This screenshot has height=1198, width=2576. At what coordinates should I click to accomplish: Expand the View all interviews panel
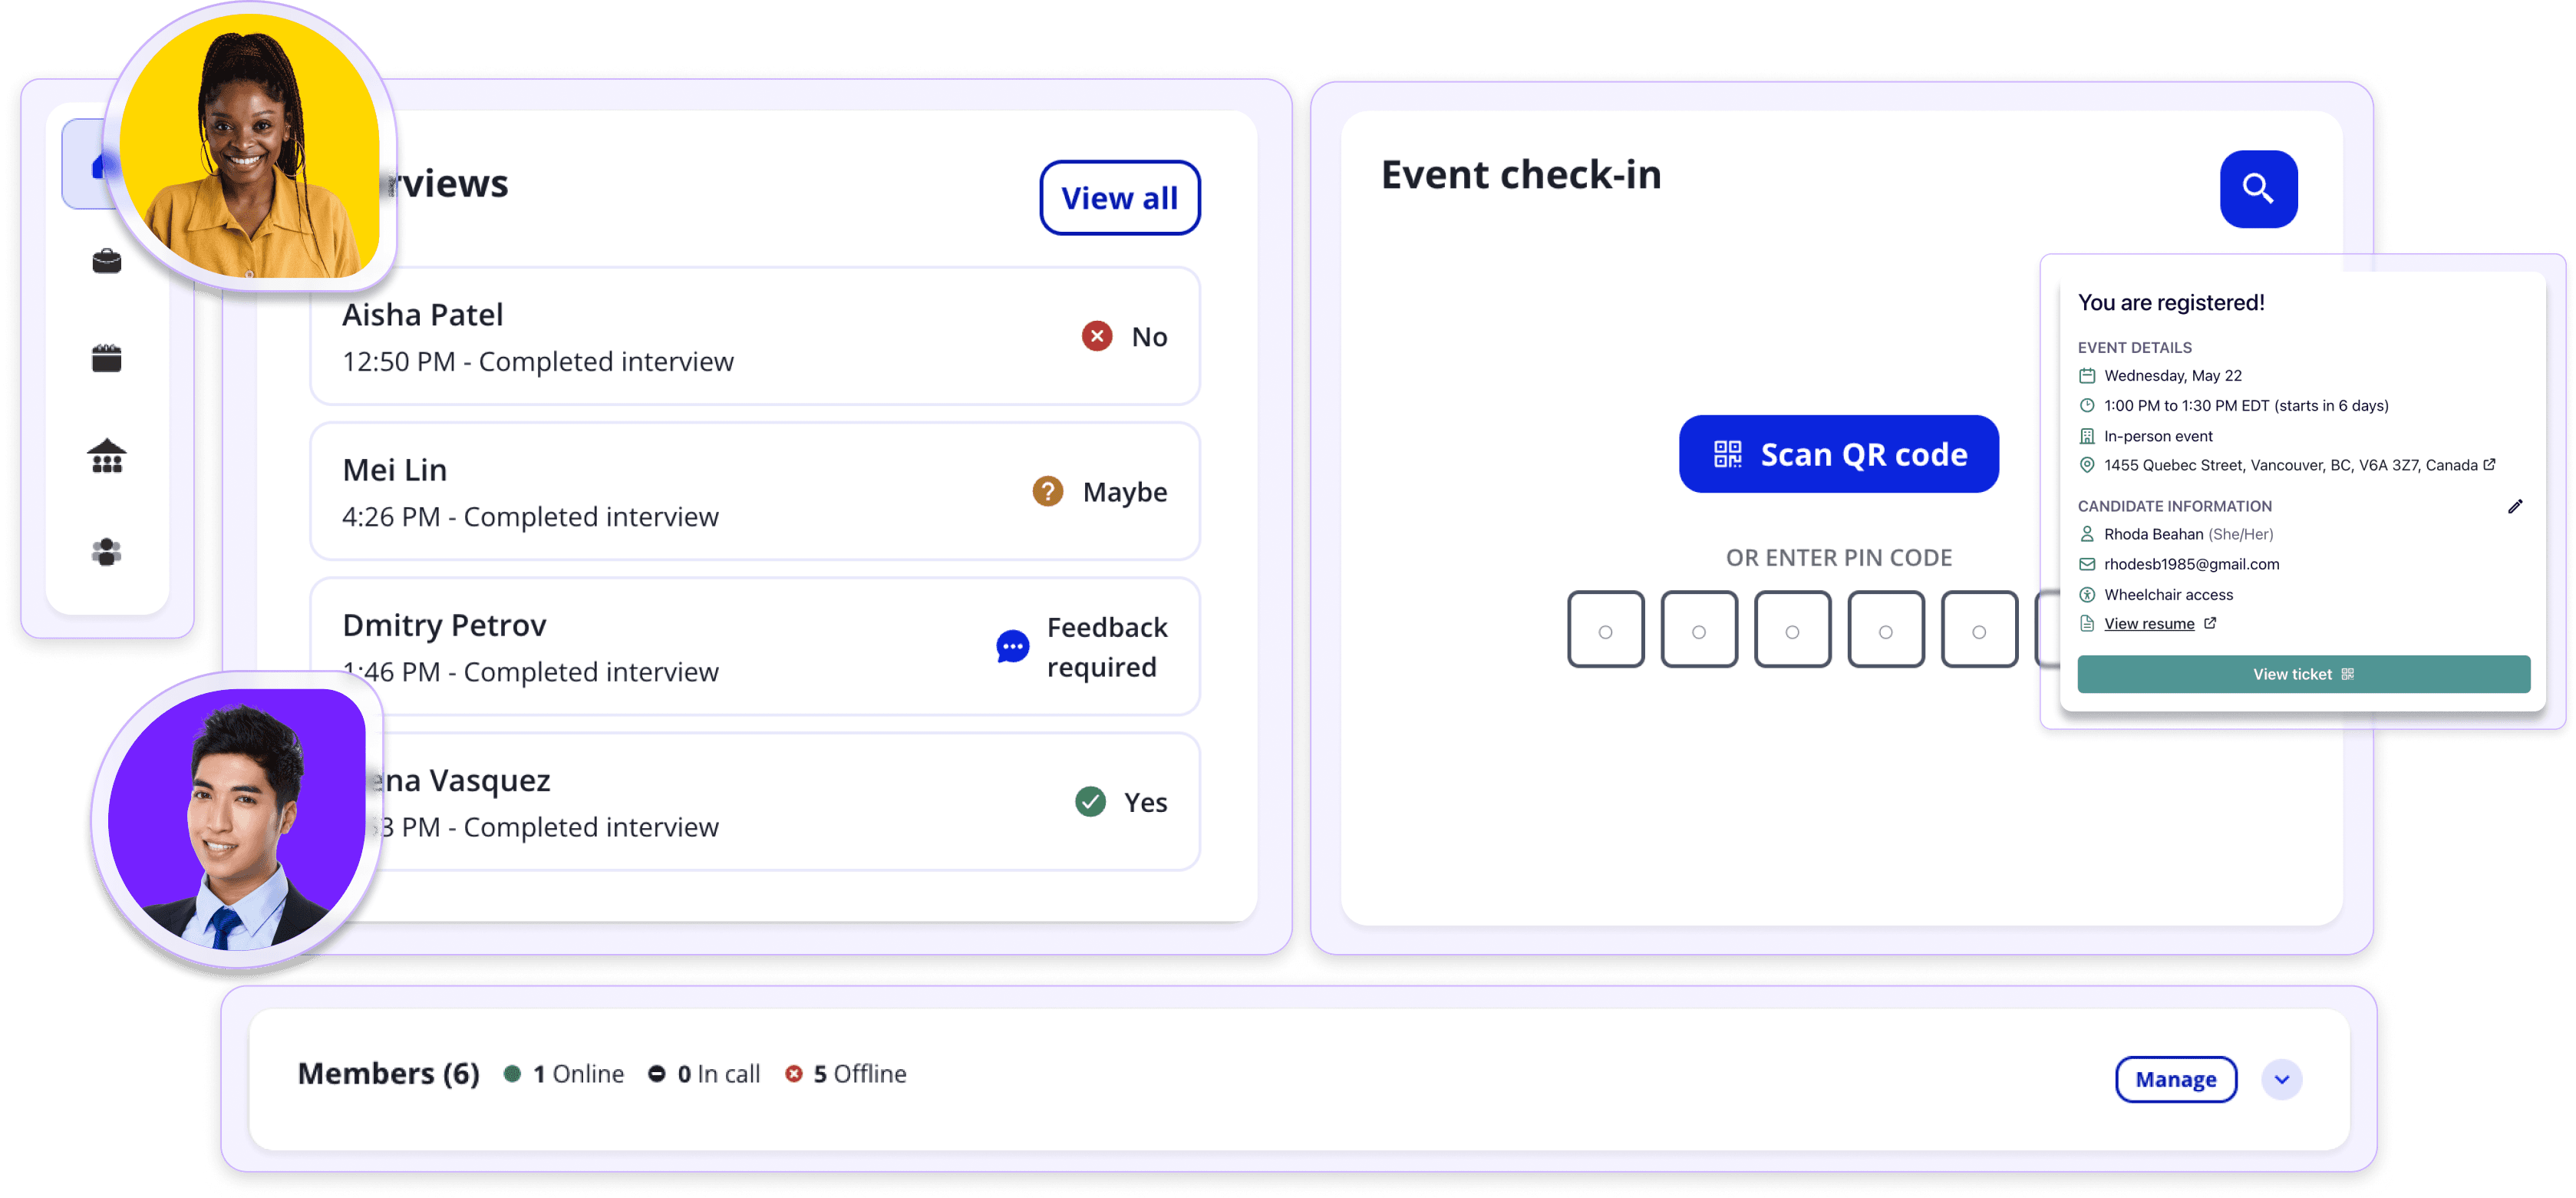coord(1119,199)
